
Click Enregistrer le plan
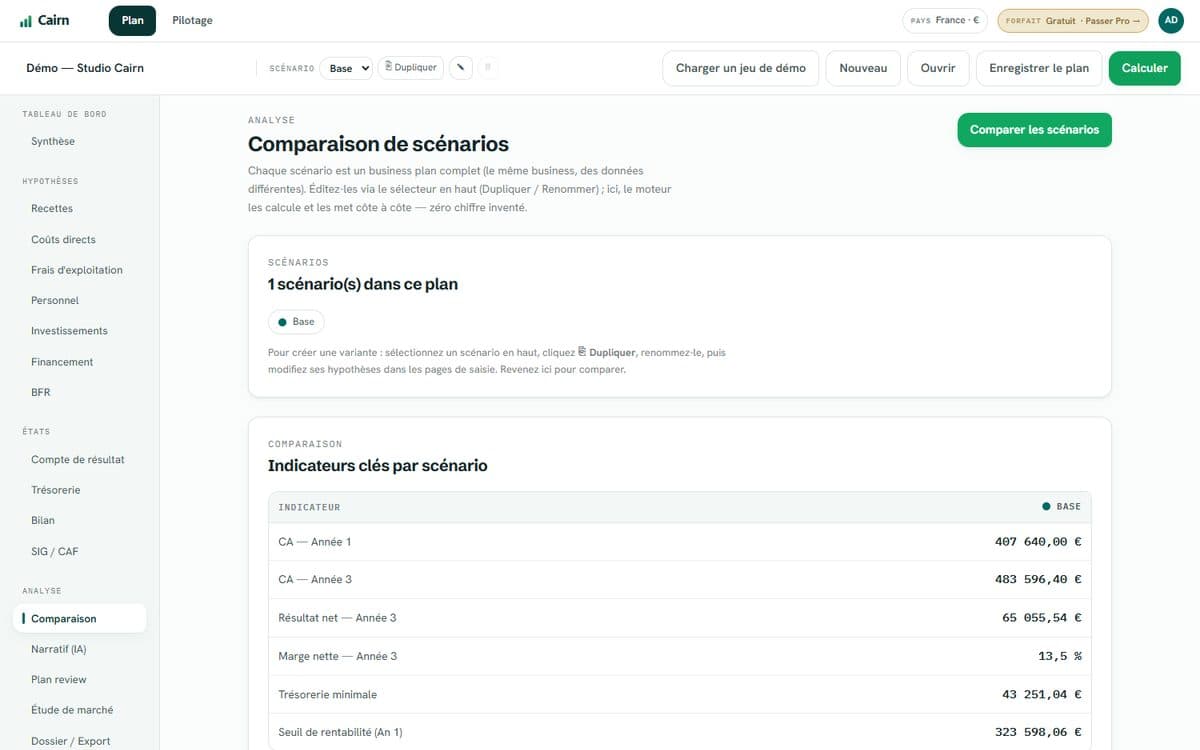coord(1039,68)
